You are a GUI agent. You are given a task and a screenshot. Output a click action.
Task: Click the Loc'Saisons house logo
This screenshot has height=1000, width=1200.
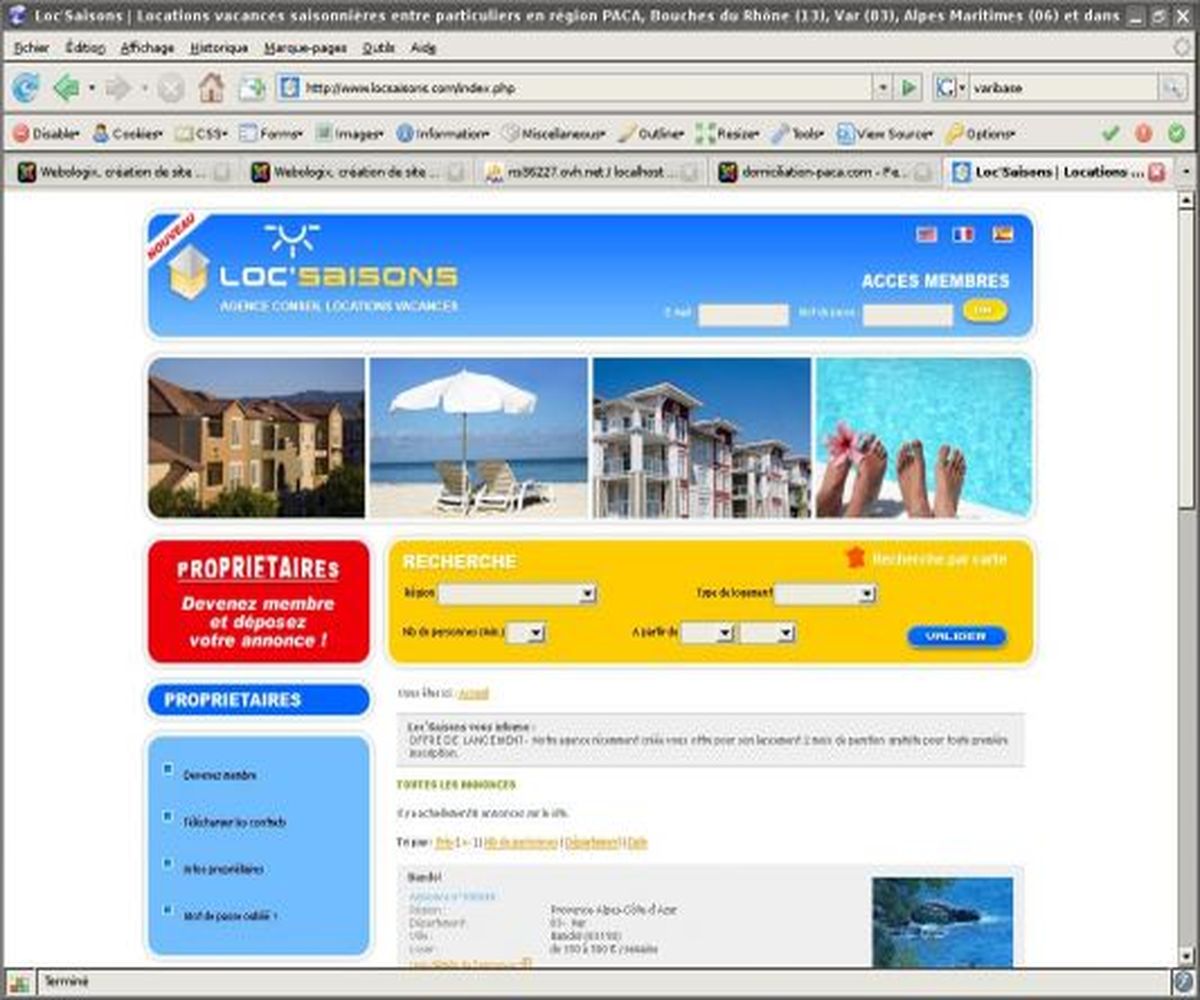pyautogui.click(x=188, y=272)
